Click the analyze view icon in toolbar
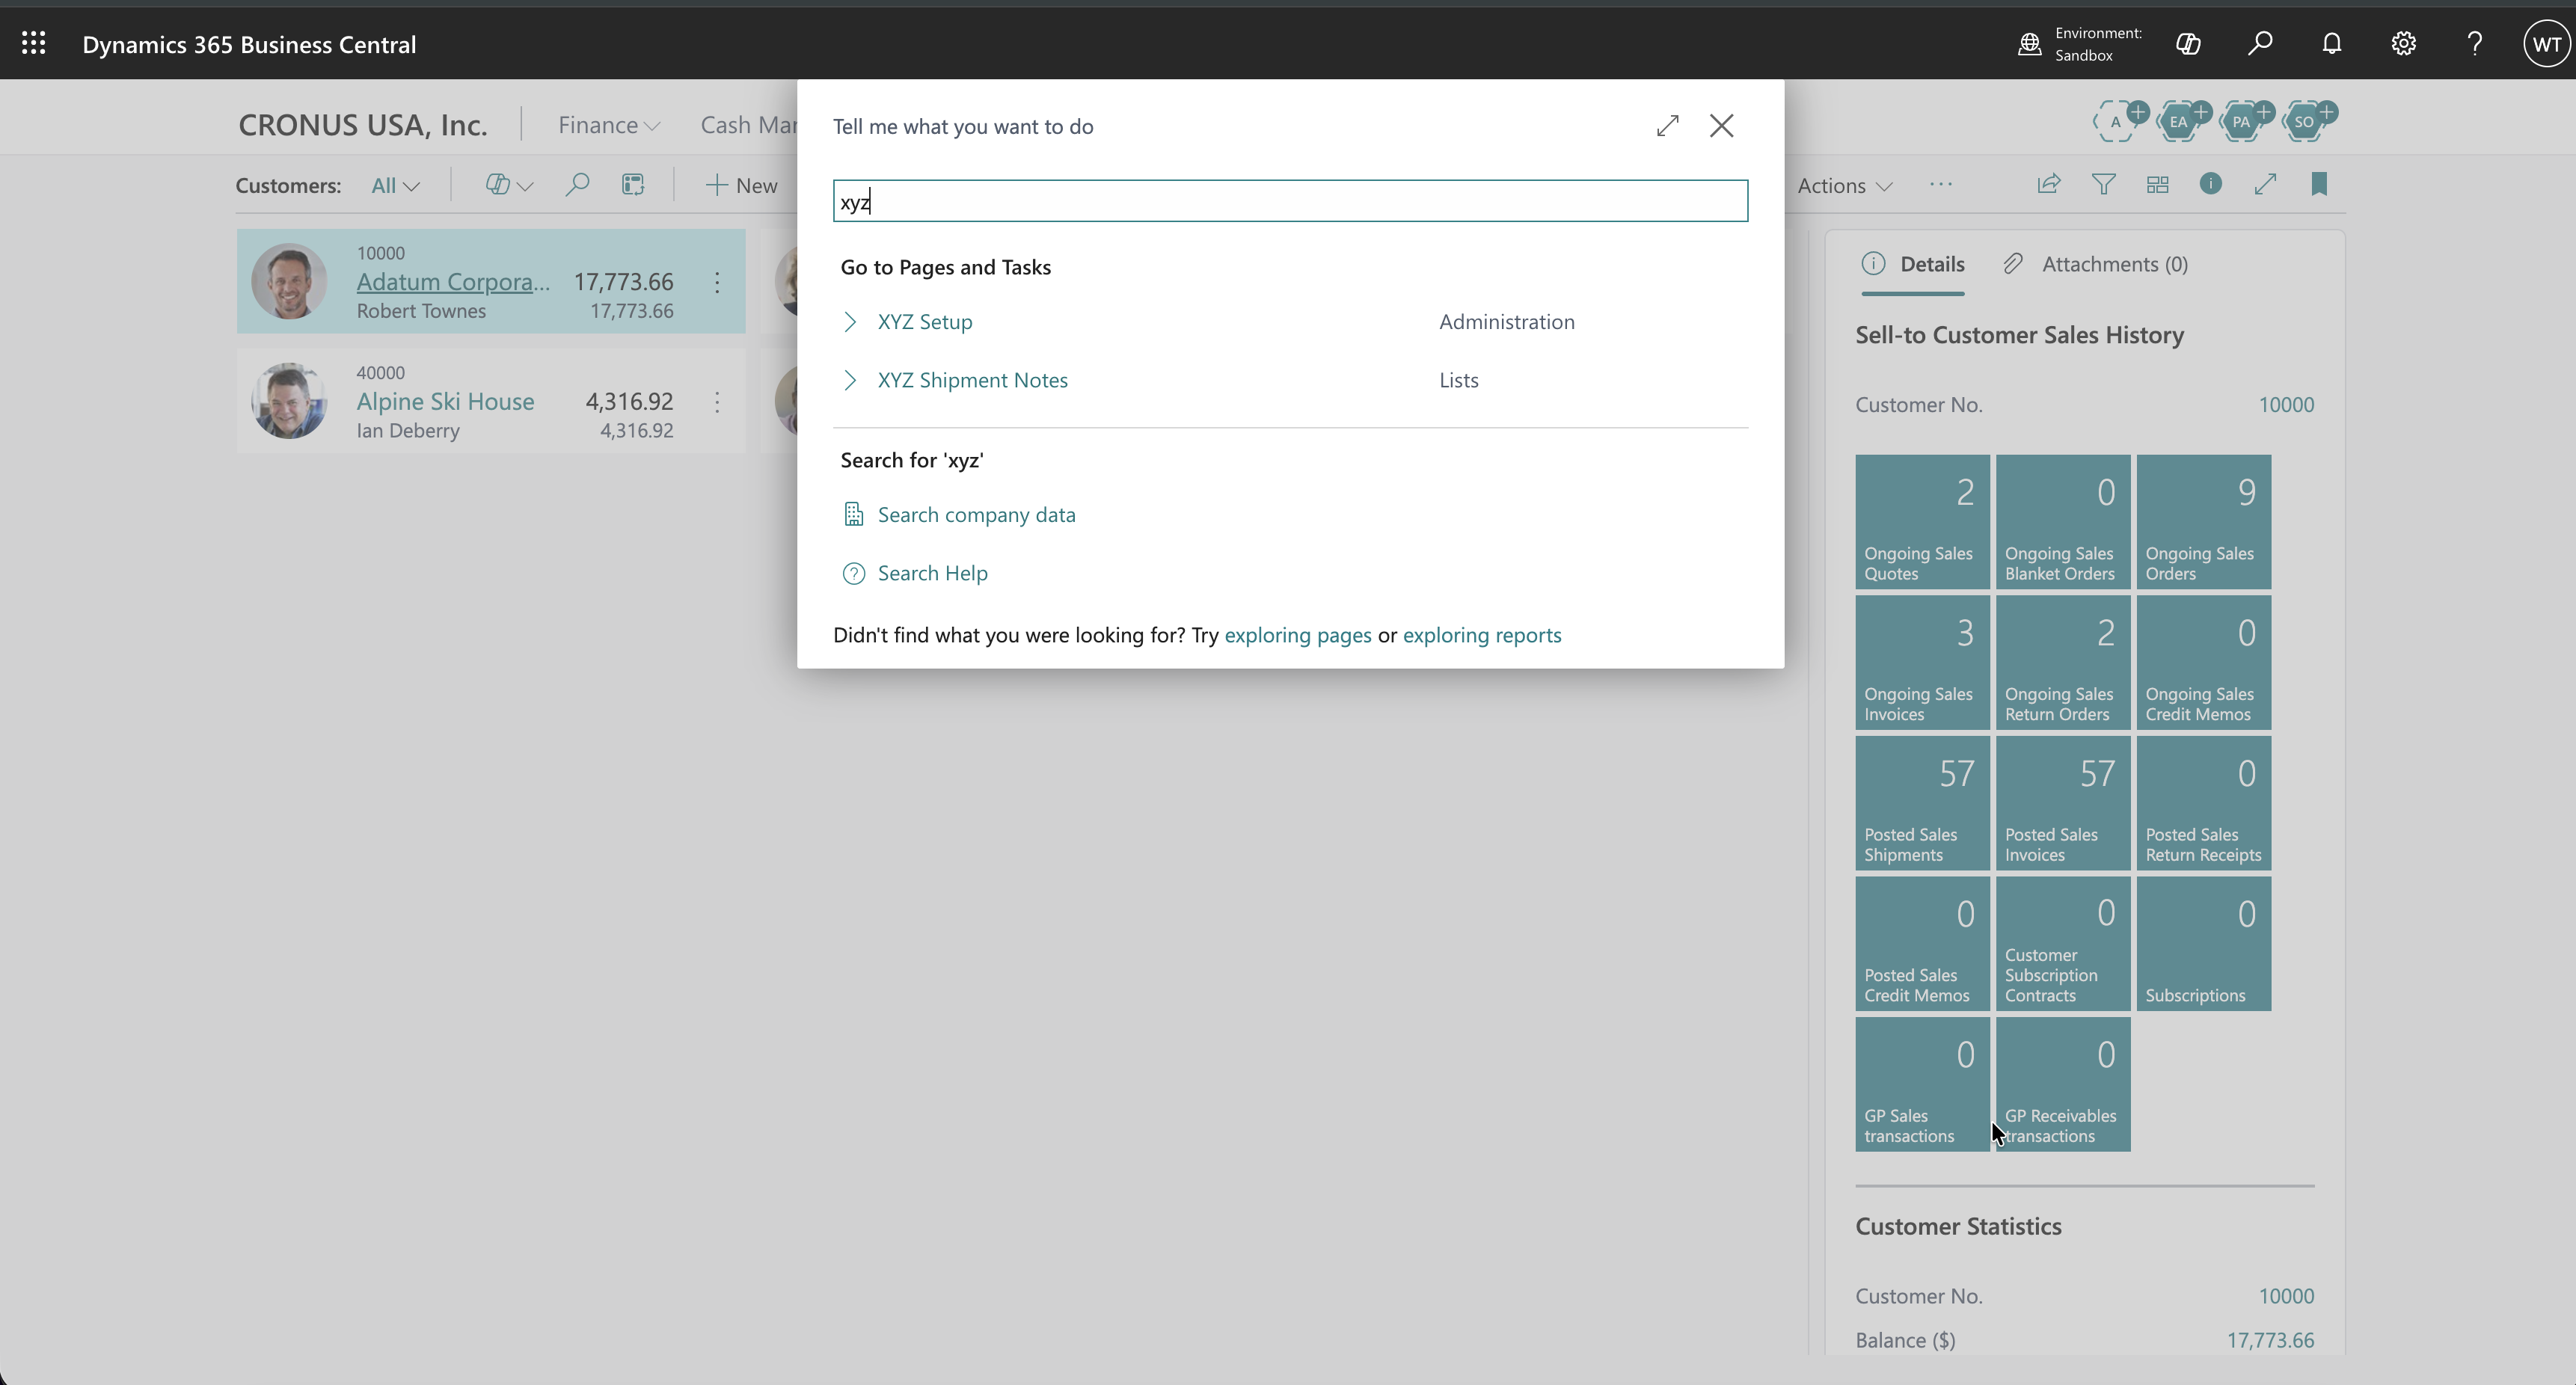This screenshot has height=1385, width=2576. tap(633, 185)
